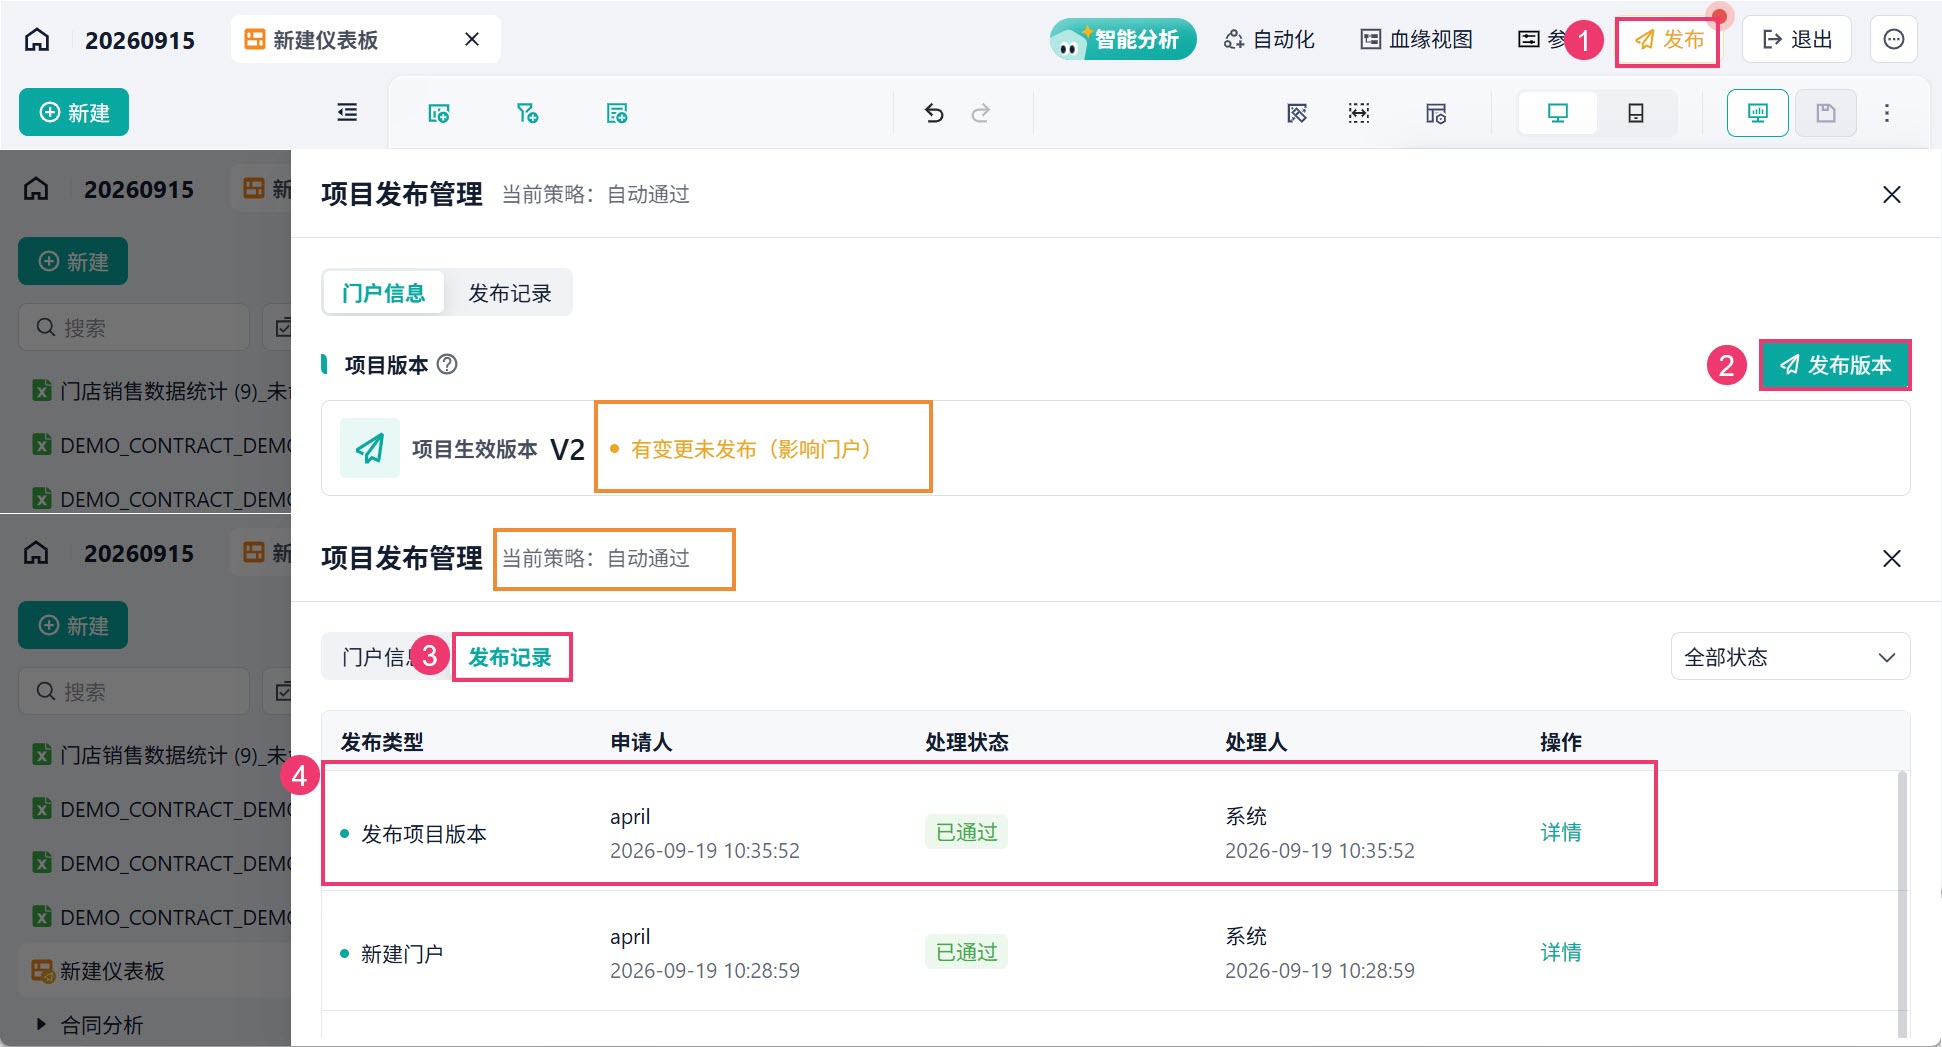This screenshot has width=1942, height=1047.
Task: Close the upper 项目发布管理 panel
Action: [1892, 195]
